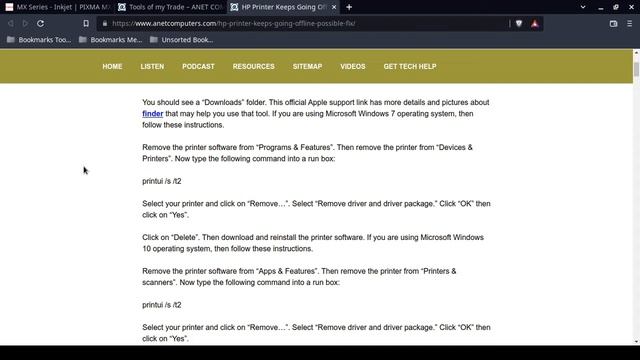Restore down the browser window
Viewport: 640px width, 360px height.
point(616,7)
